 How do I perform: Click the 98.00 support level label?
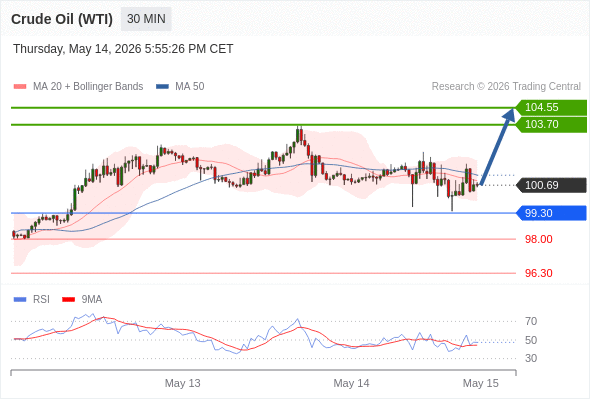point(538,239)
